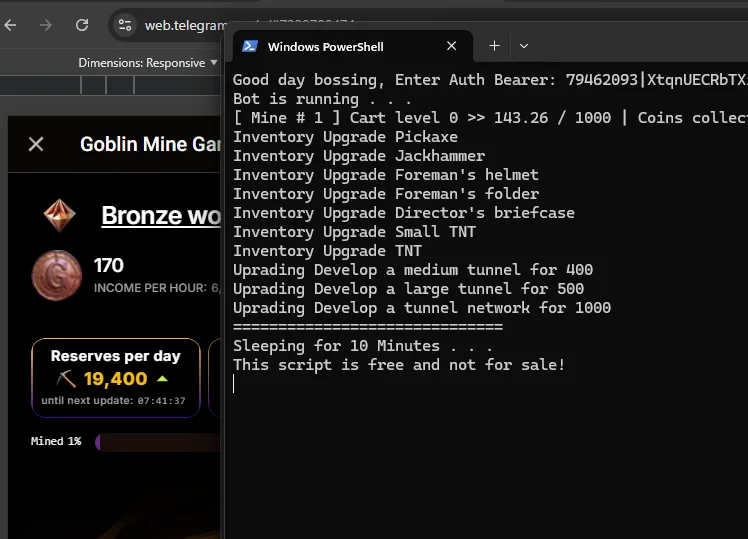Click Inventory Upgrade Foreman's folder line
Viewport: 748px width, 539px height.
pyautogui.click(x=386, y=194)
